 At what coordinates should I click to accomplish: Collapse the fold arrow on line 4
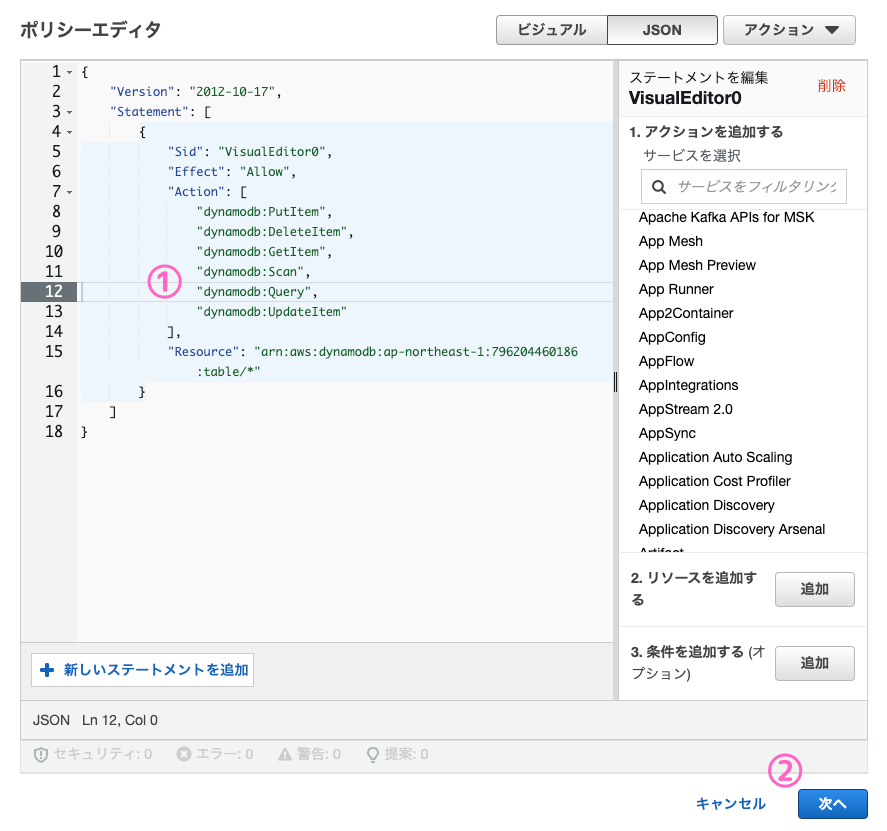70,132
